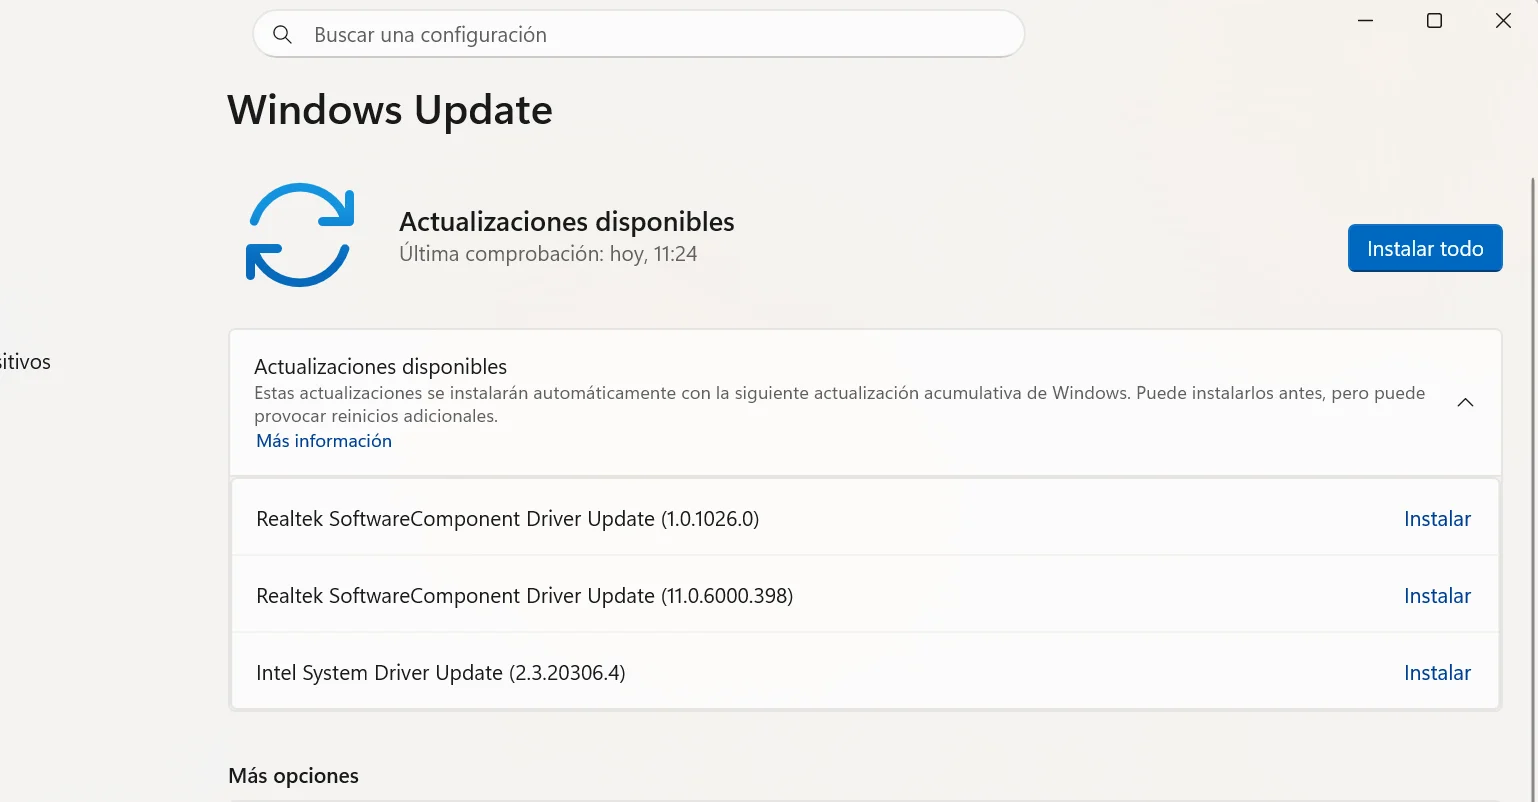The height and width of the screenshot is (802, 1538).
Task: Install the Realtek driver update version 11.0.6000.398
Action: 1437,596
